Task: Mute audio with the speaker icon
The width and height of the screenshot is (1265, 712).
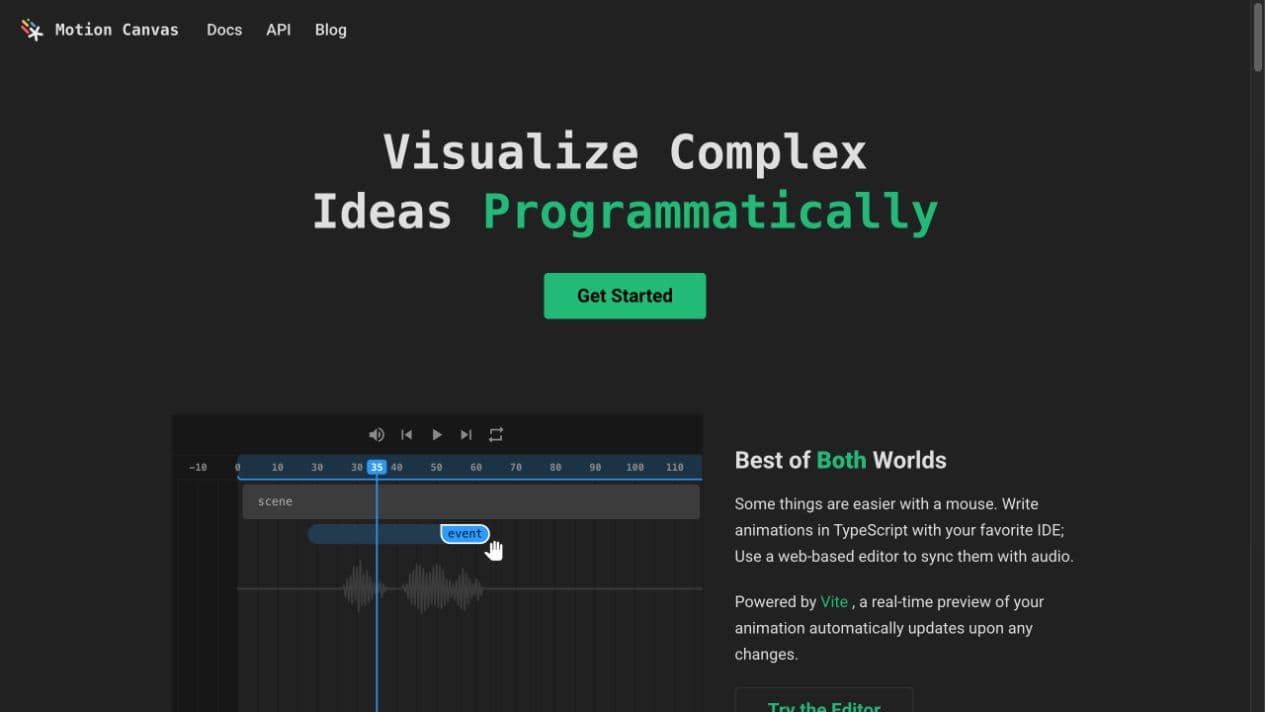Action: [x=376, y=434]
